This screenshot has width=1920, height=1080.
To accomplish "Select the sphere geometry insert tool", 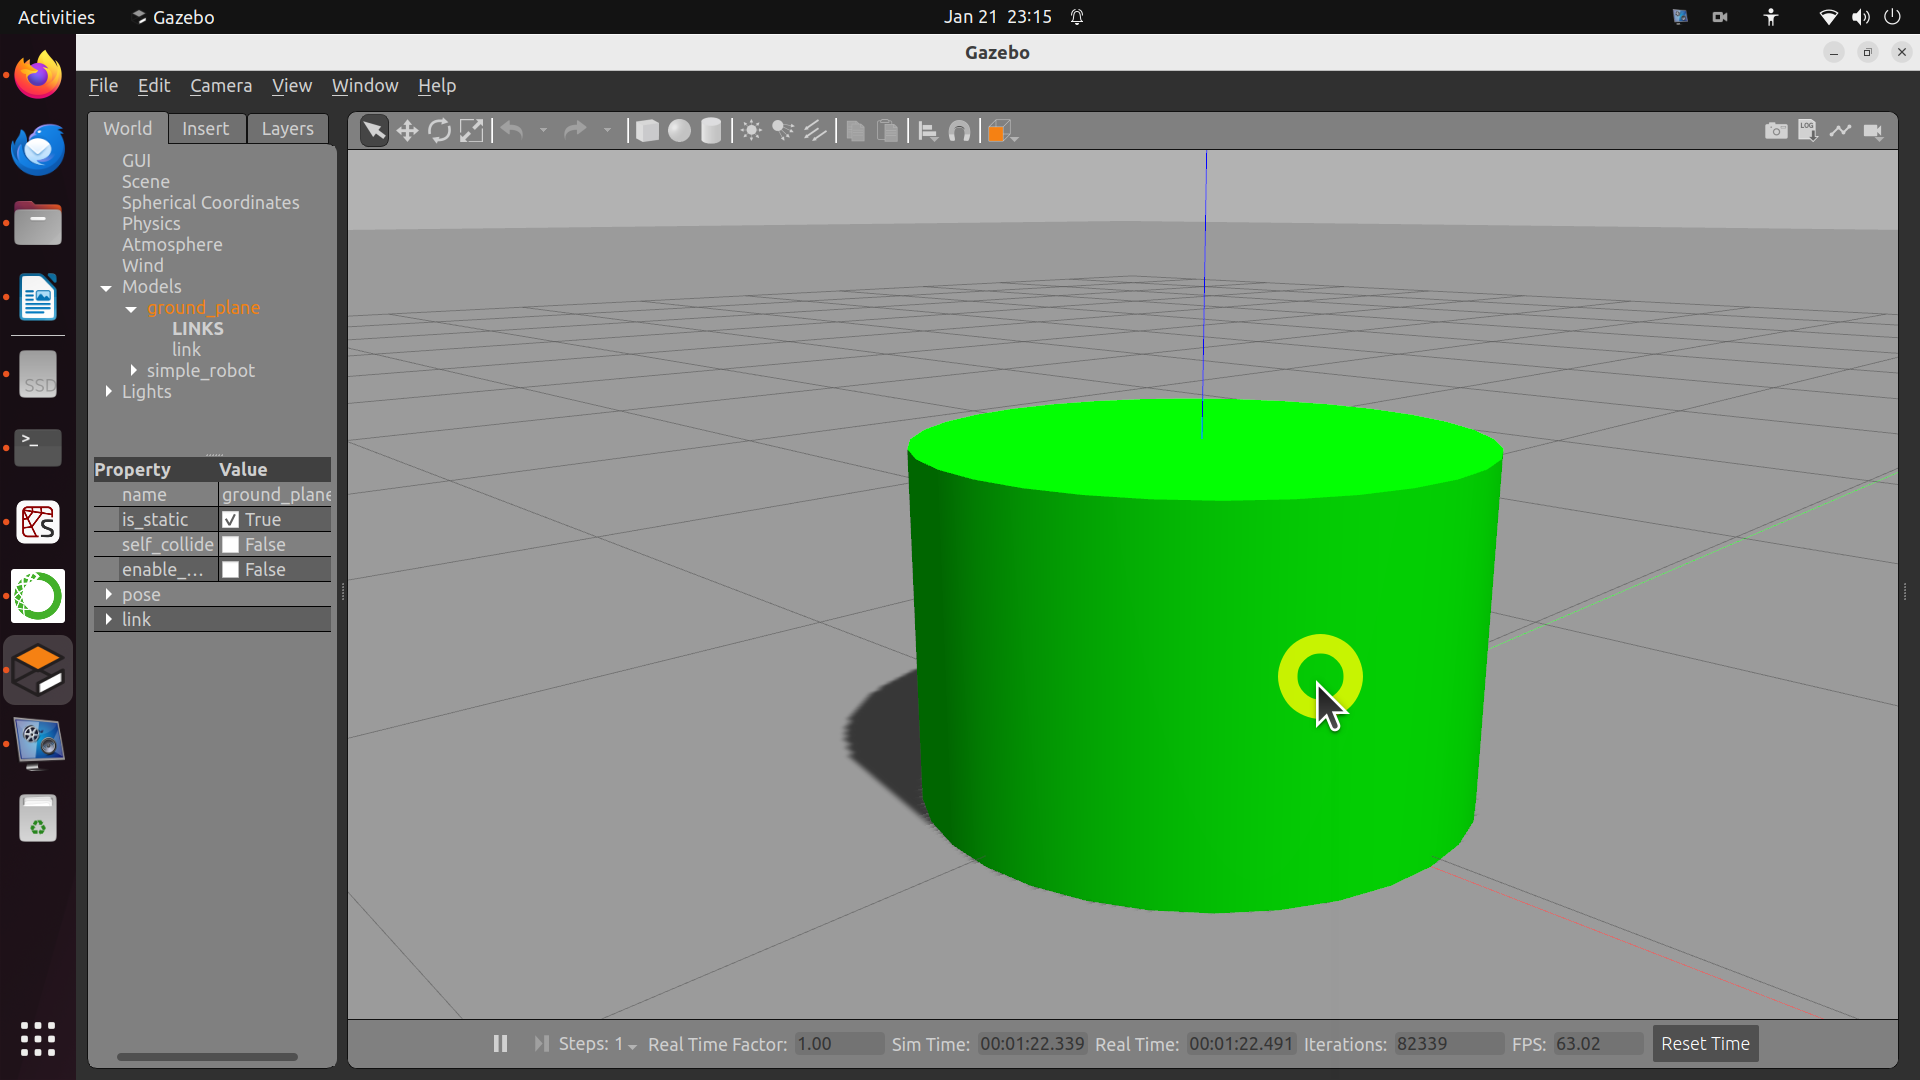I will pyautogui.click(x=680, y=131).
